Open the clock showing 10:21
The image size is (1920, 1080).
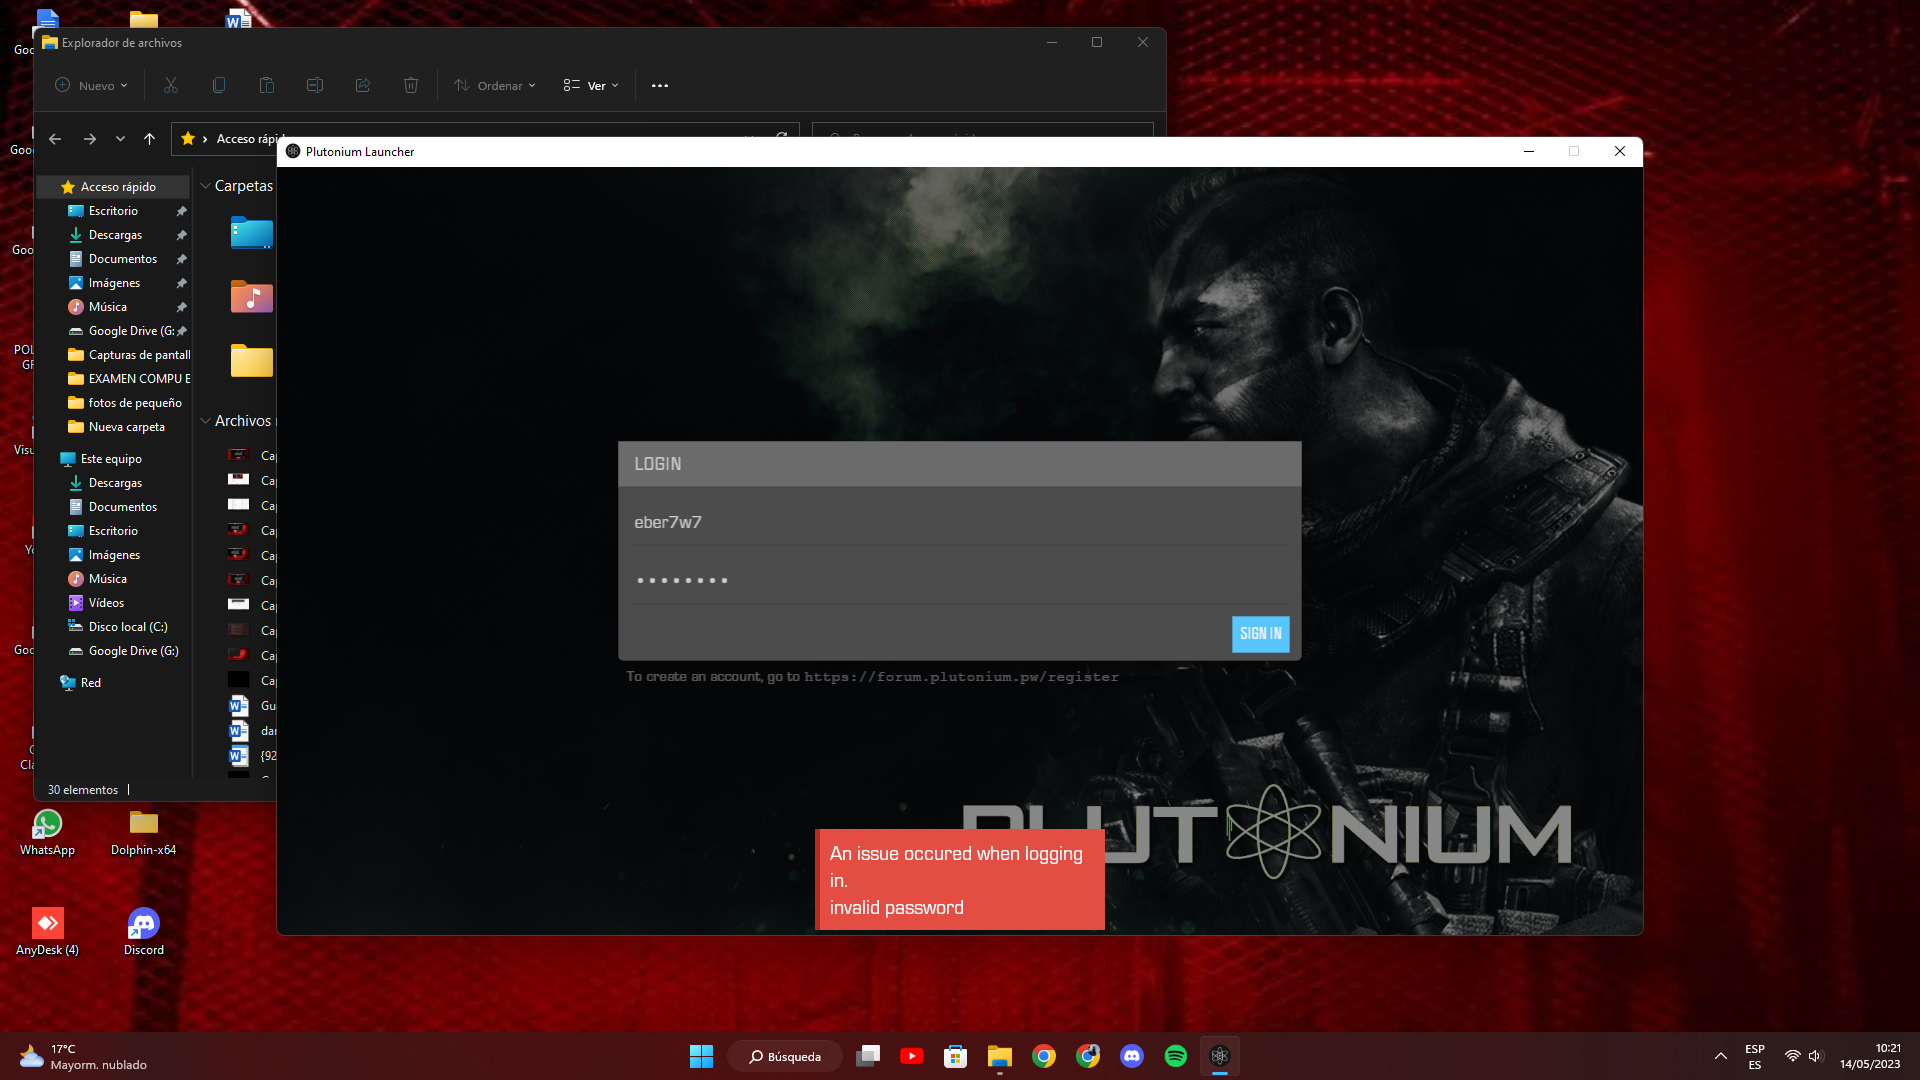1870,1056
